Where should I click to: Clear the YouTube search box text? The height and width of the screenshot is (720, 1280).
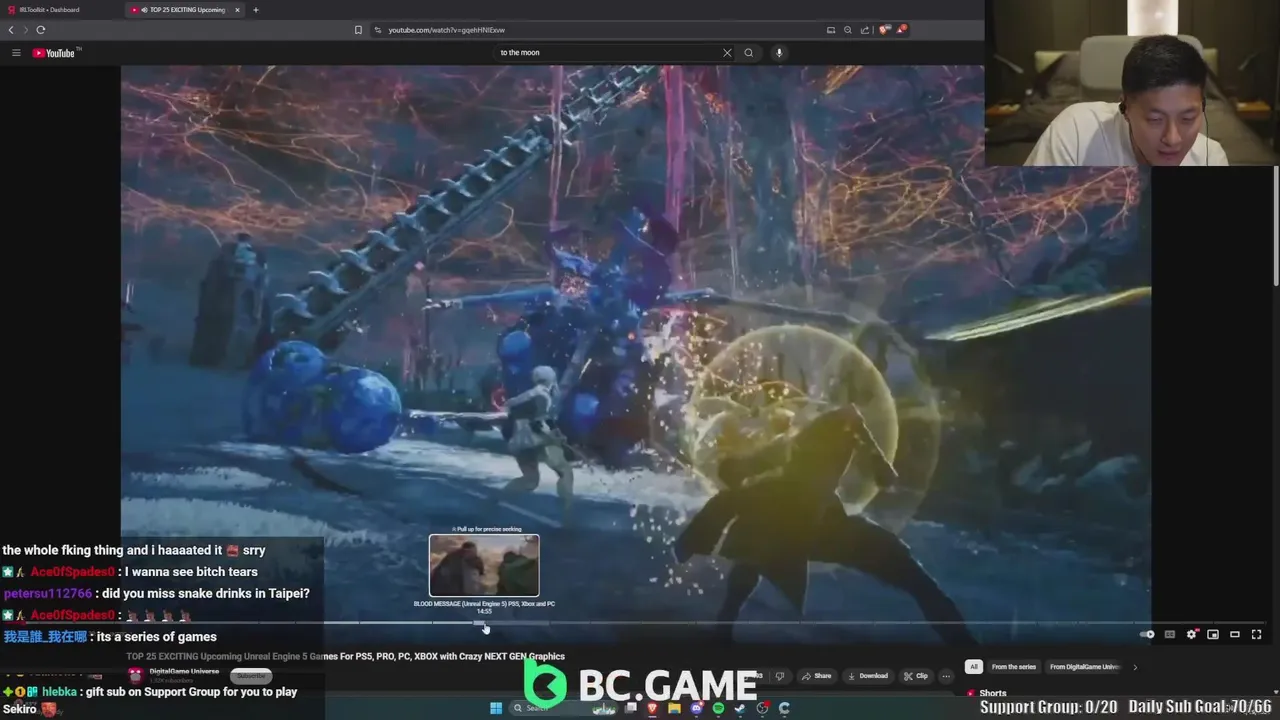[727, 53]
